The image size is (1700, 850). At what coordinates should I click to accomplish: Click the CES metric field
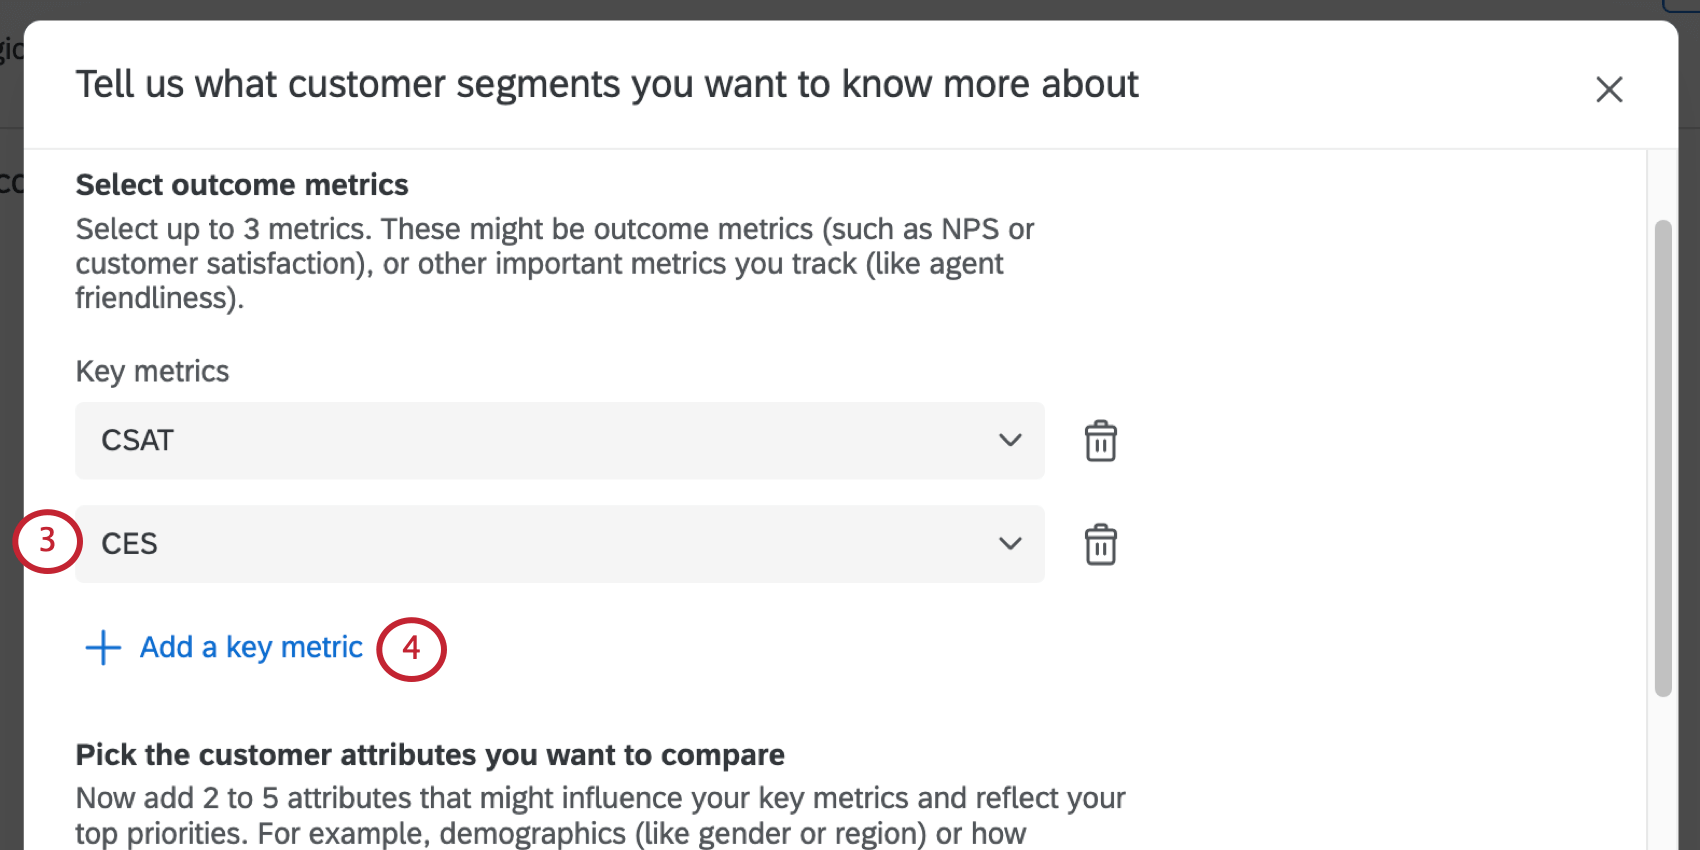[559, 544]
